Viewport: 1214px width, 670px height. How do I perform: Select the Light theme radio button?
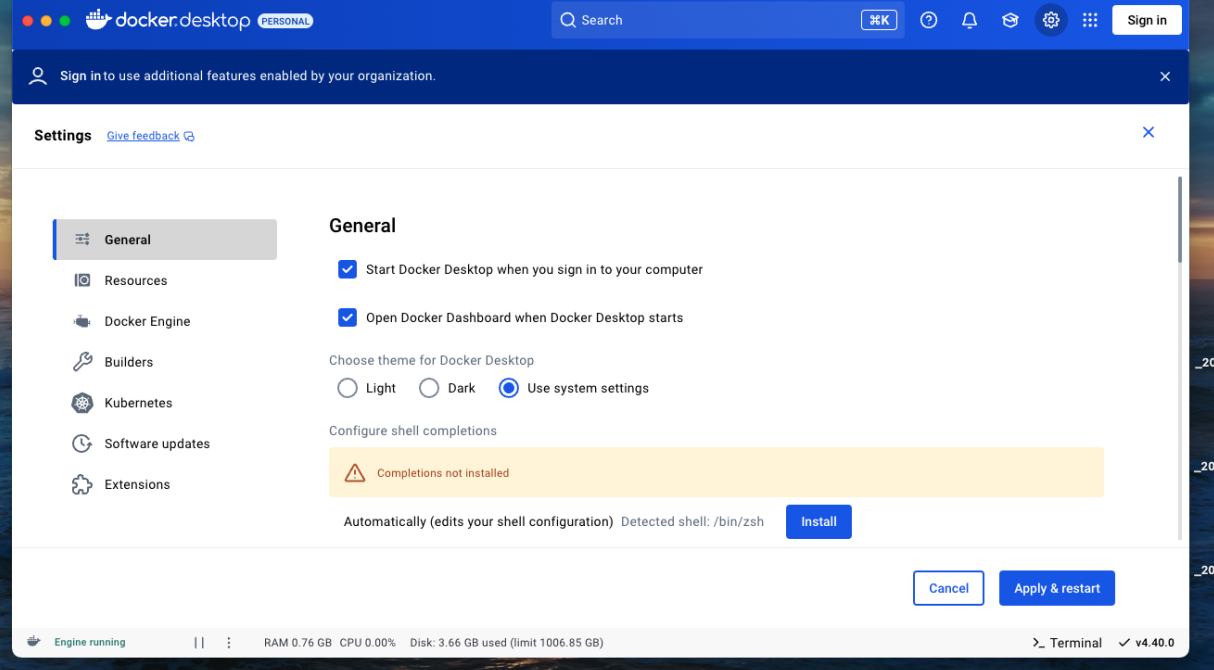[x=347, y=388]
